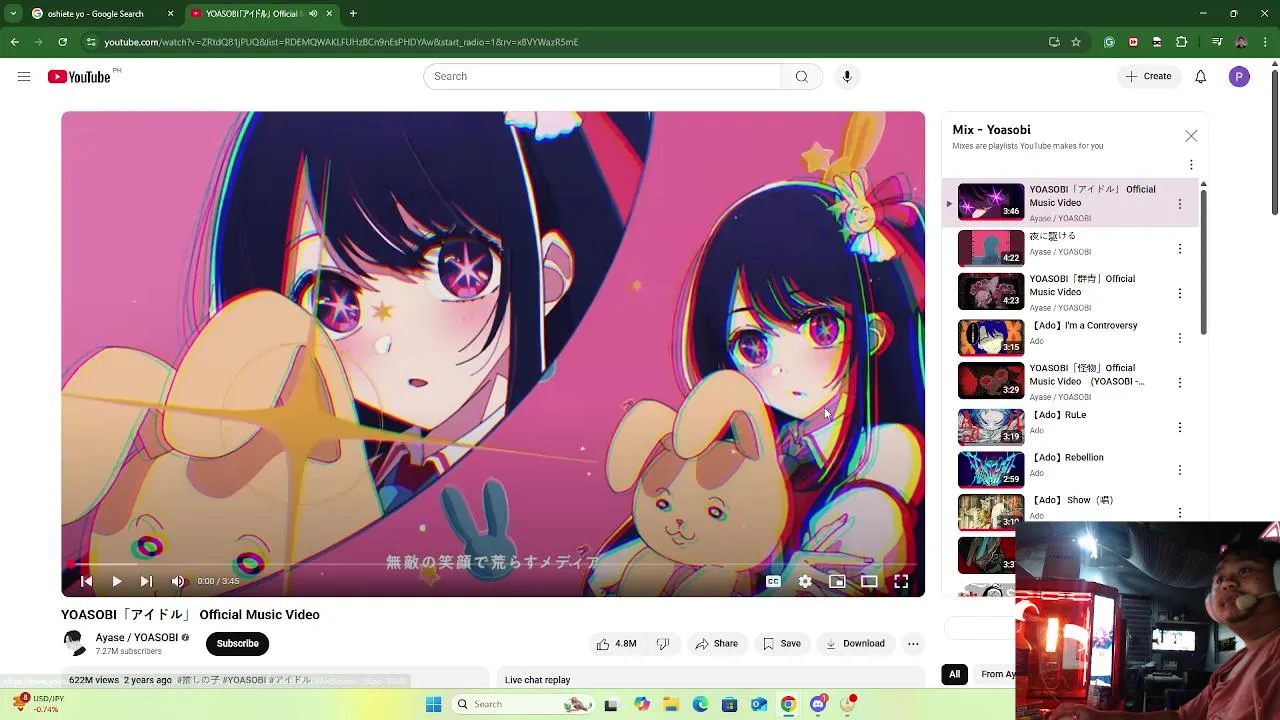The height and width of the screenshot is (720, 1280).
Task: Open a new browser tab
Action: pos(353,14)
